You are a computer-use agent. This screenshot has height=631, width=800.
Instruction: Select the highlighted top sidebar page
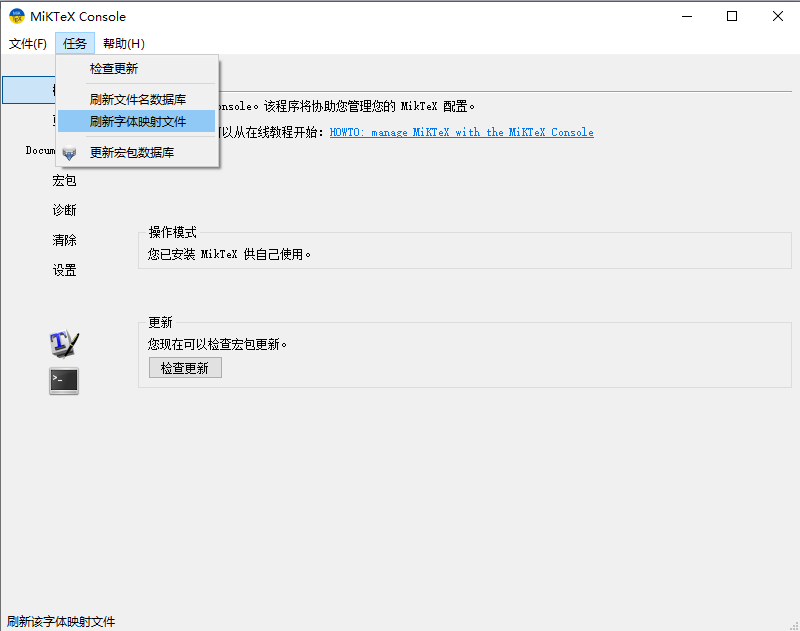pyautogui.click(x=29, y=90)
